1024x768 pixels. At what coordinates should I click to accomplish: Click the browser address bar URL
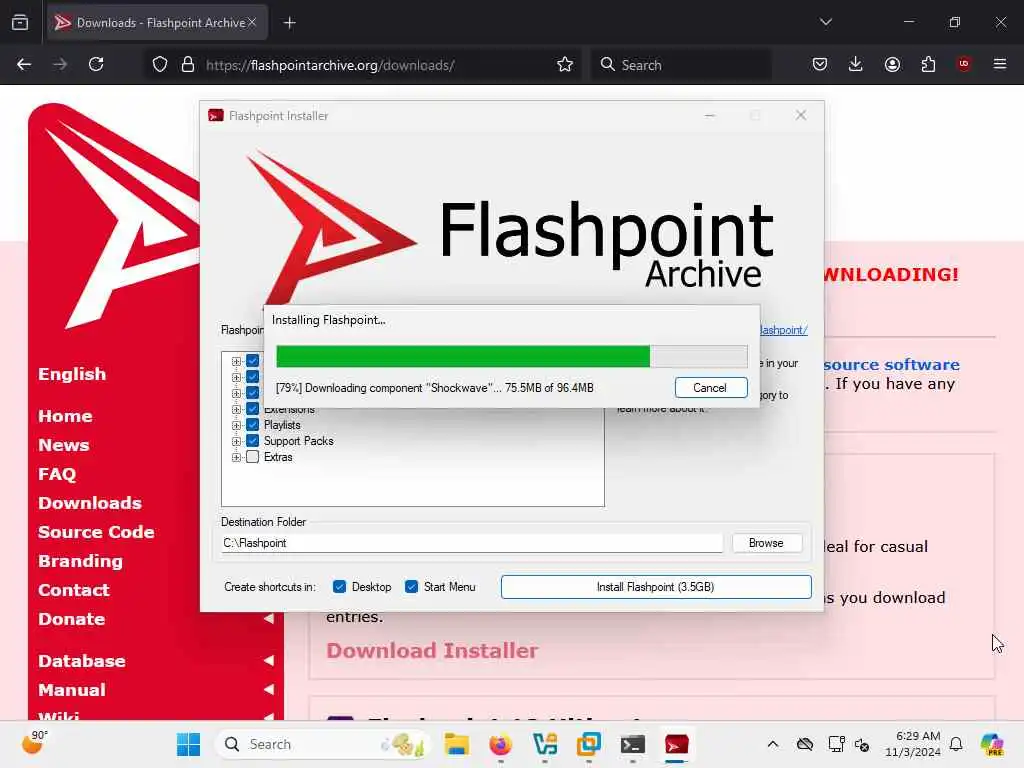point(330,65)
